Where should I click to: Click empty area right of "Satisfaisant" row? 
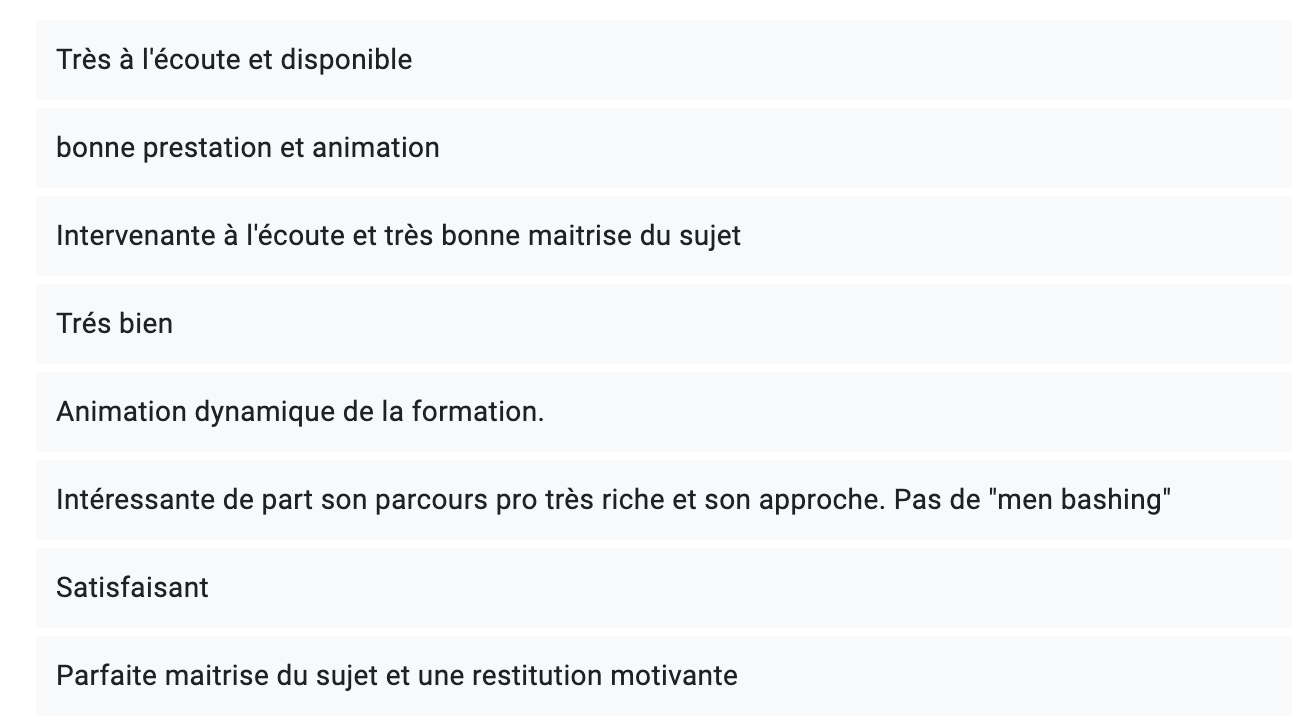[750, 588]
